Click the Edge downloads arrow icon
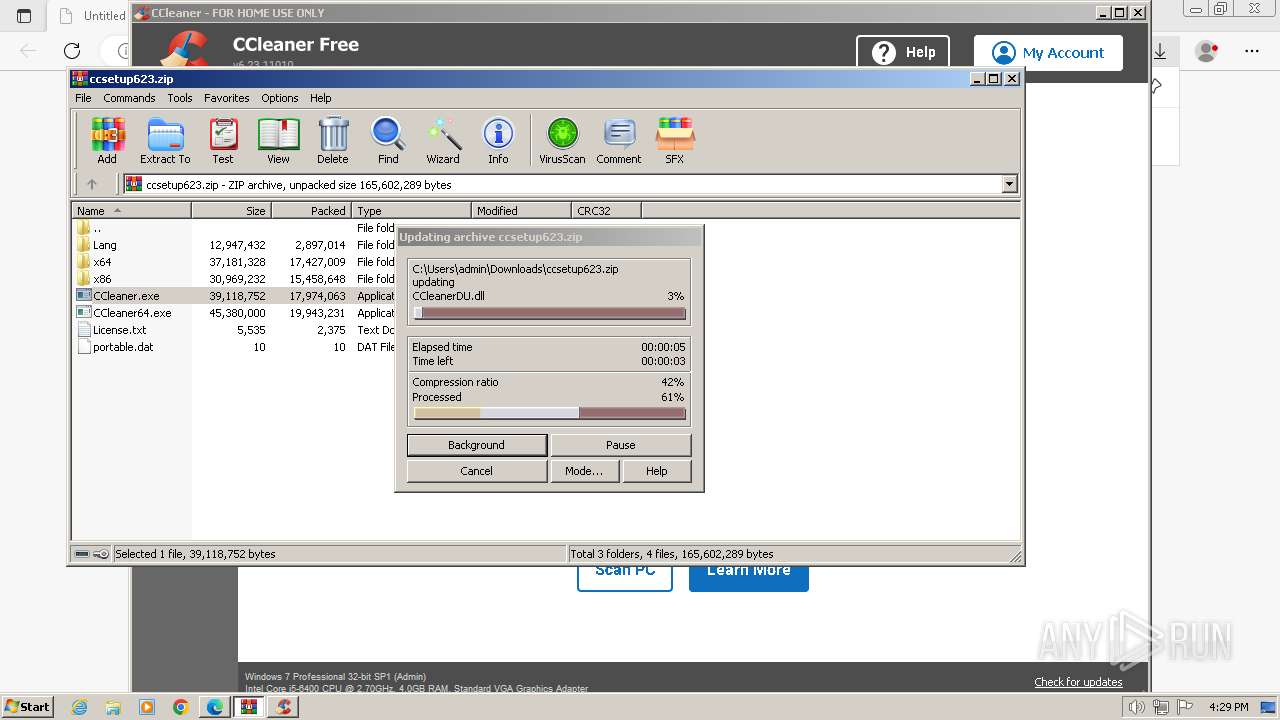Image resolution: width=1280 pixels, height=720 pixels. pos(1161,51)
